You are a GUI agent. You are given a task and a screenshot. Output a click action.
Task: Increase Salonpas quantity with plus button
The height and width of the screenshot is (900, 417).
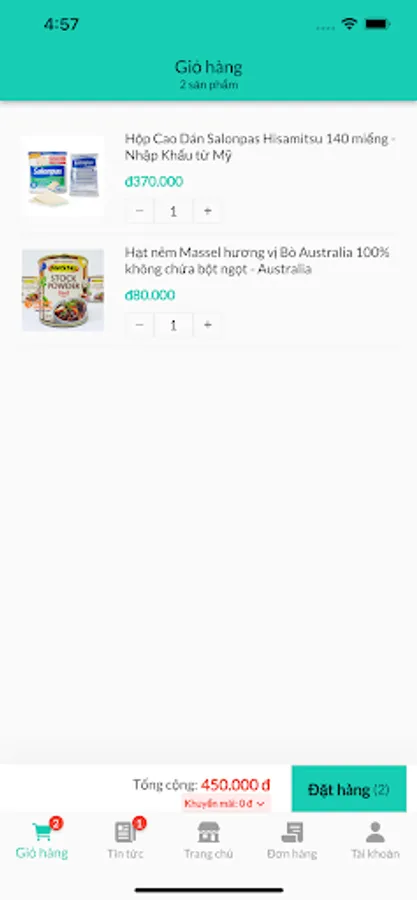point(208,211)
